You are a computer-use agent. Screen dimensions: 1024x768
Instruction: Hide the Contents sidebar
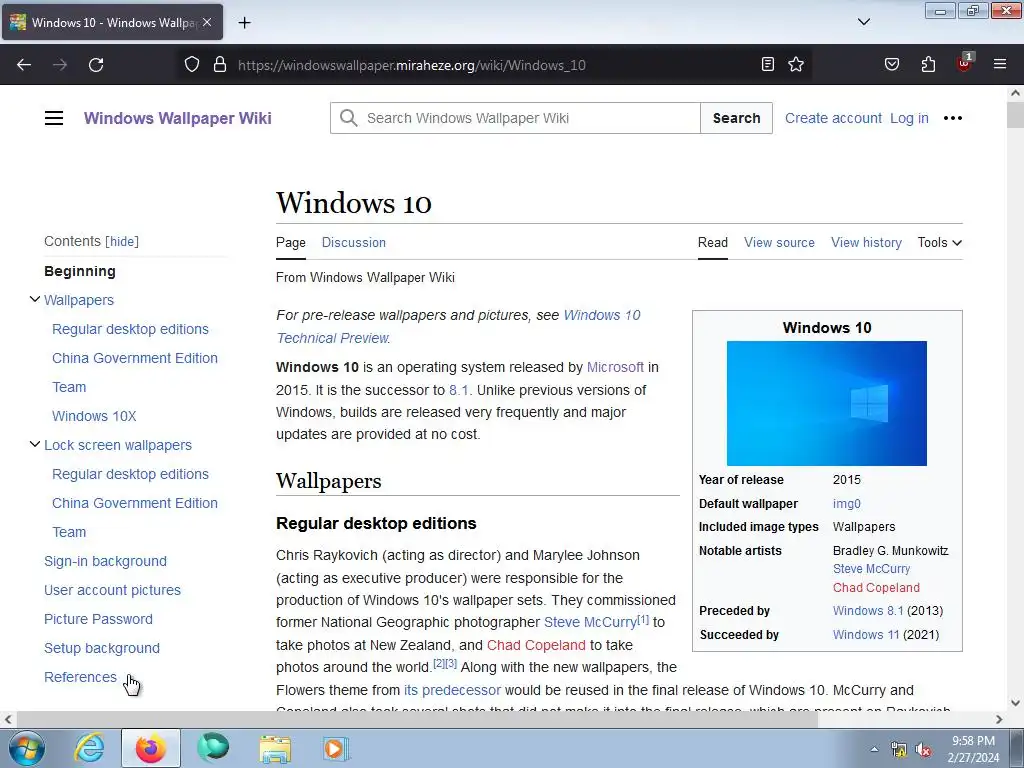point(122,242)
